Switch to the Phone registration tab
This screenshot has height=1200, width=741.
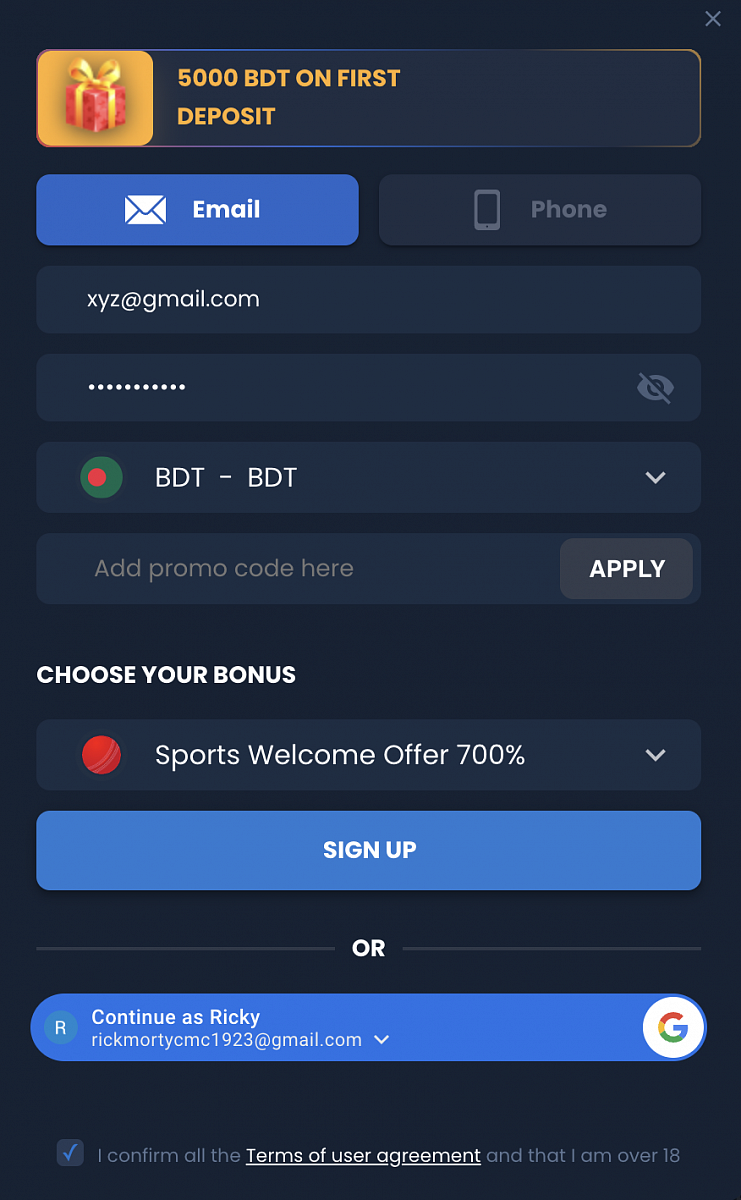[x=540, y=209]
